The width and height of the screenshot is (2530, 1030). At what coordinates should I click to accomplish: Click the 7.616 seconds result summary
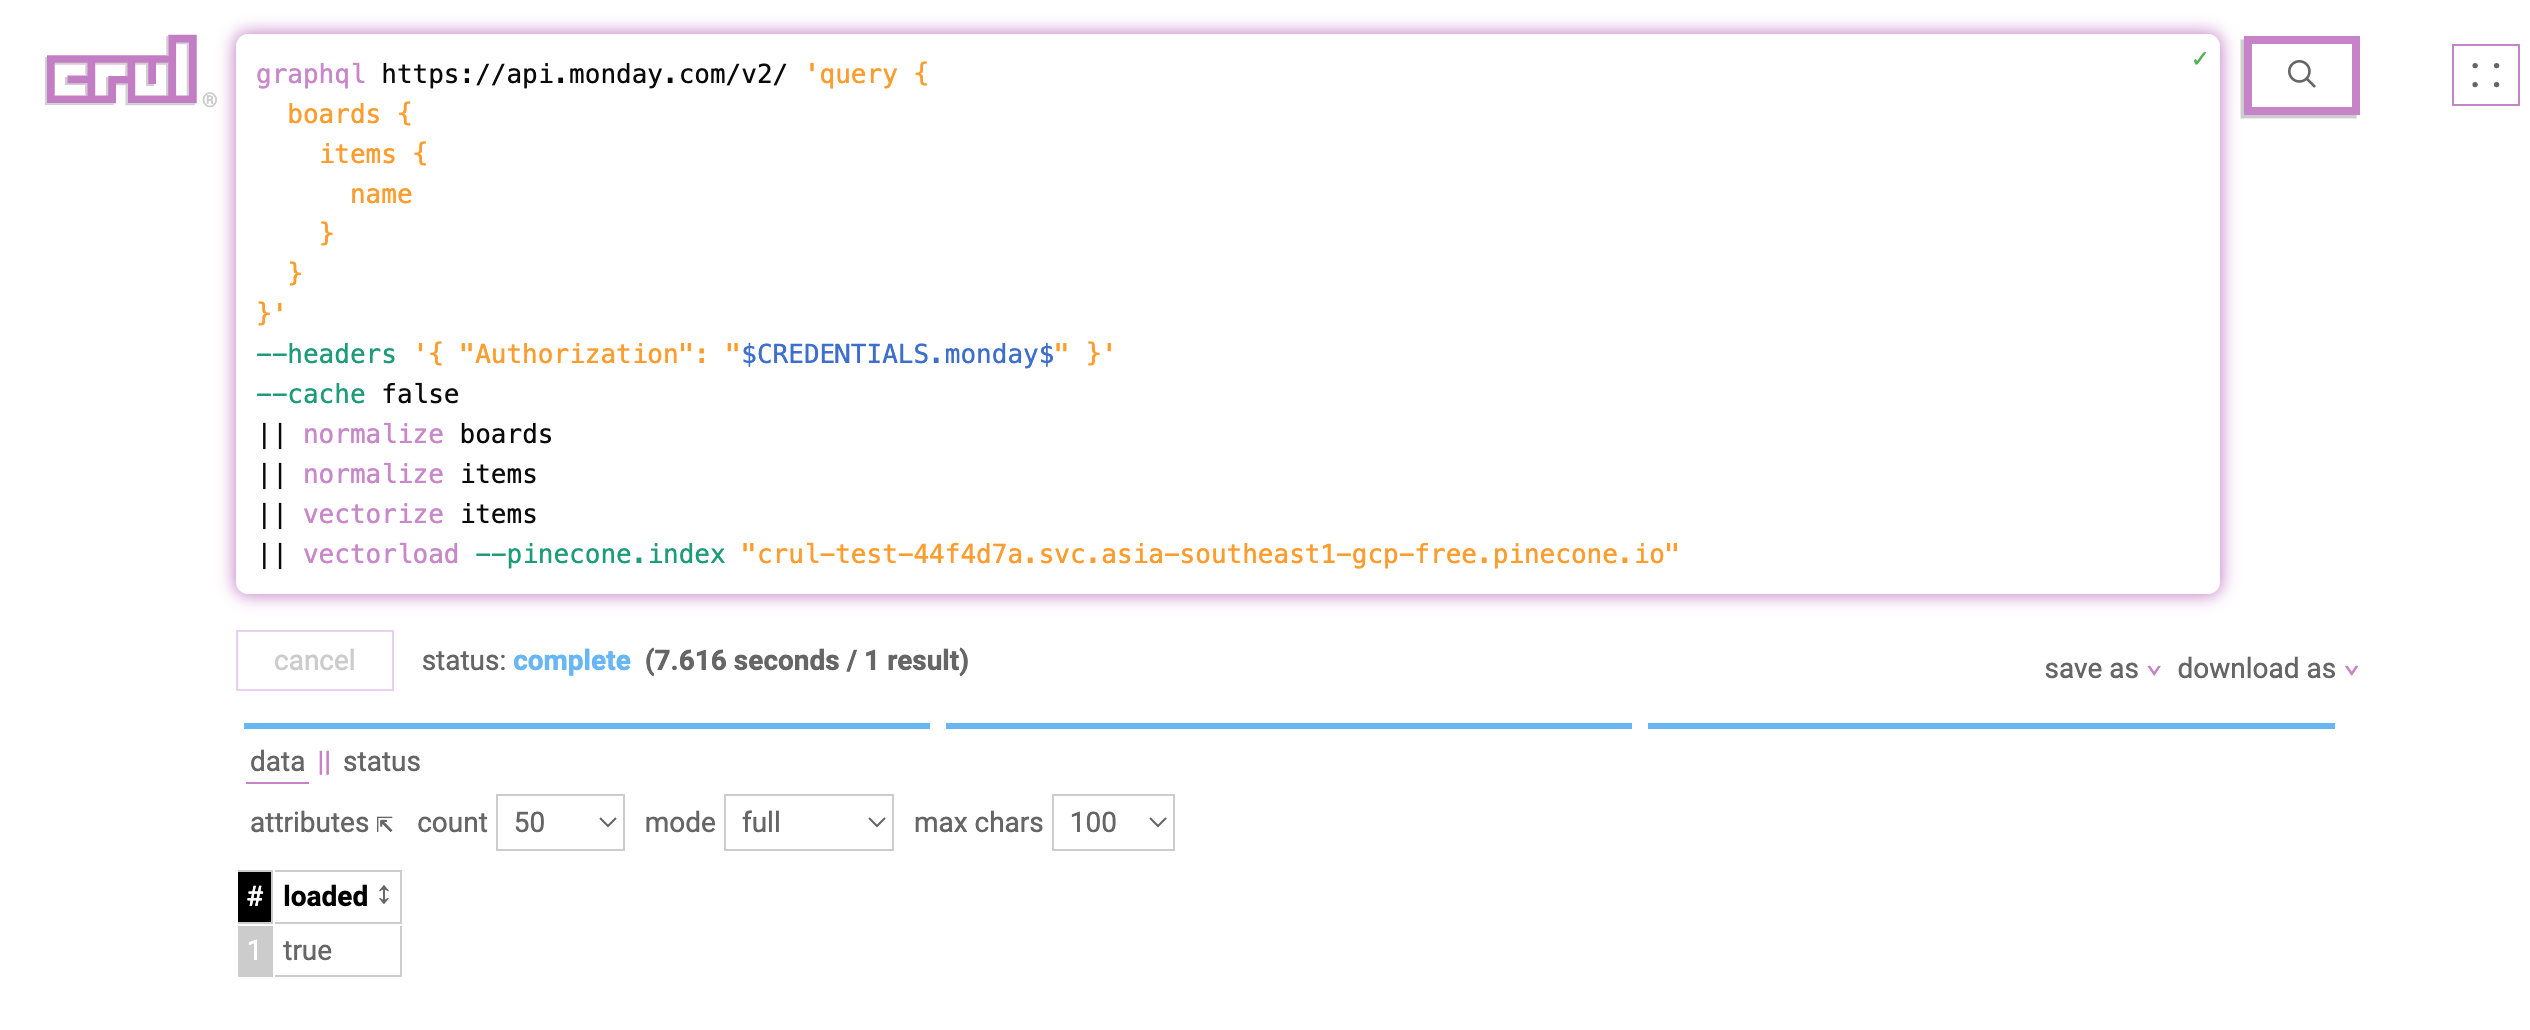click(806, 660)
